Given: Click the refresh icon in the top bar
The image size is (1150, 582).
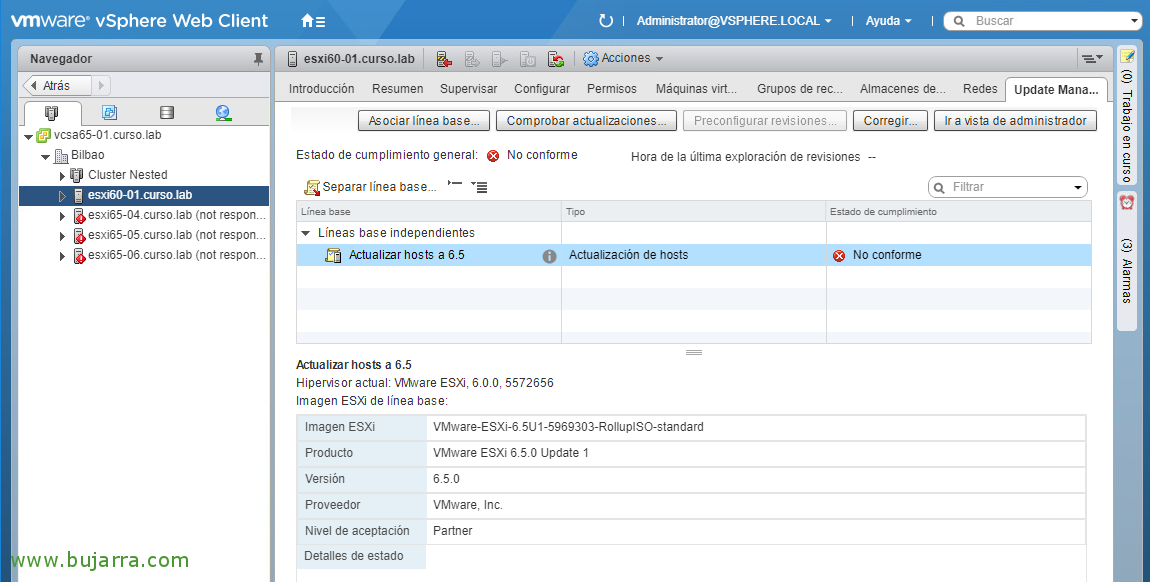Looking at the screenshot, I should point(606,21).
